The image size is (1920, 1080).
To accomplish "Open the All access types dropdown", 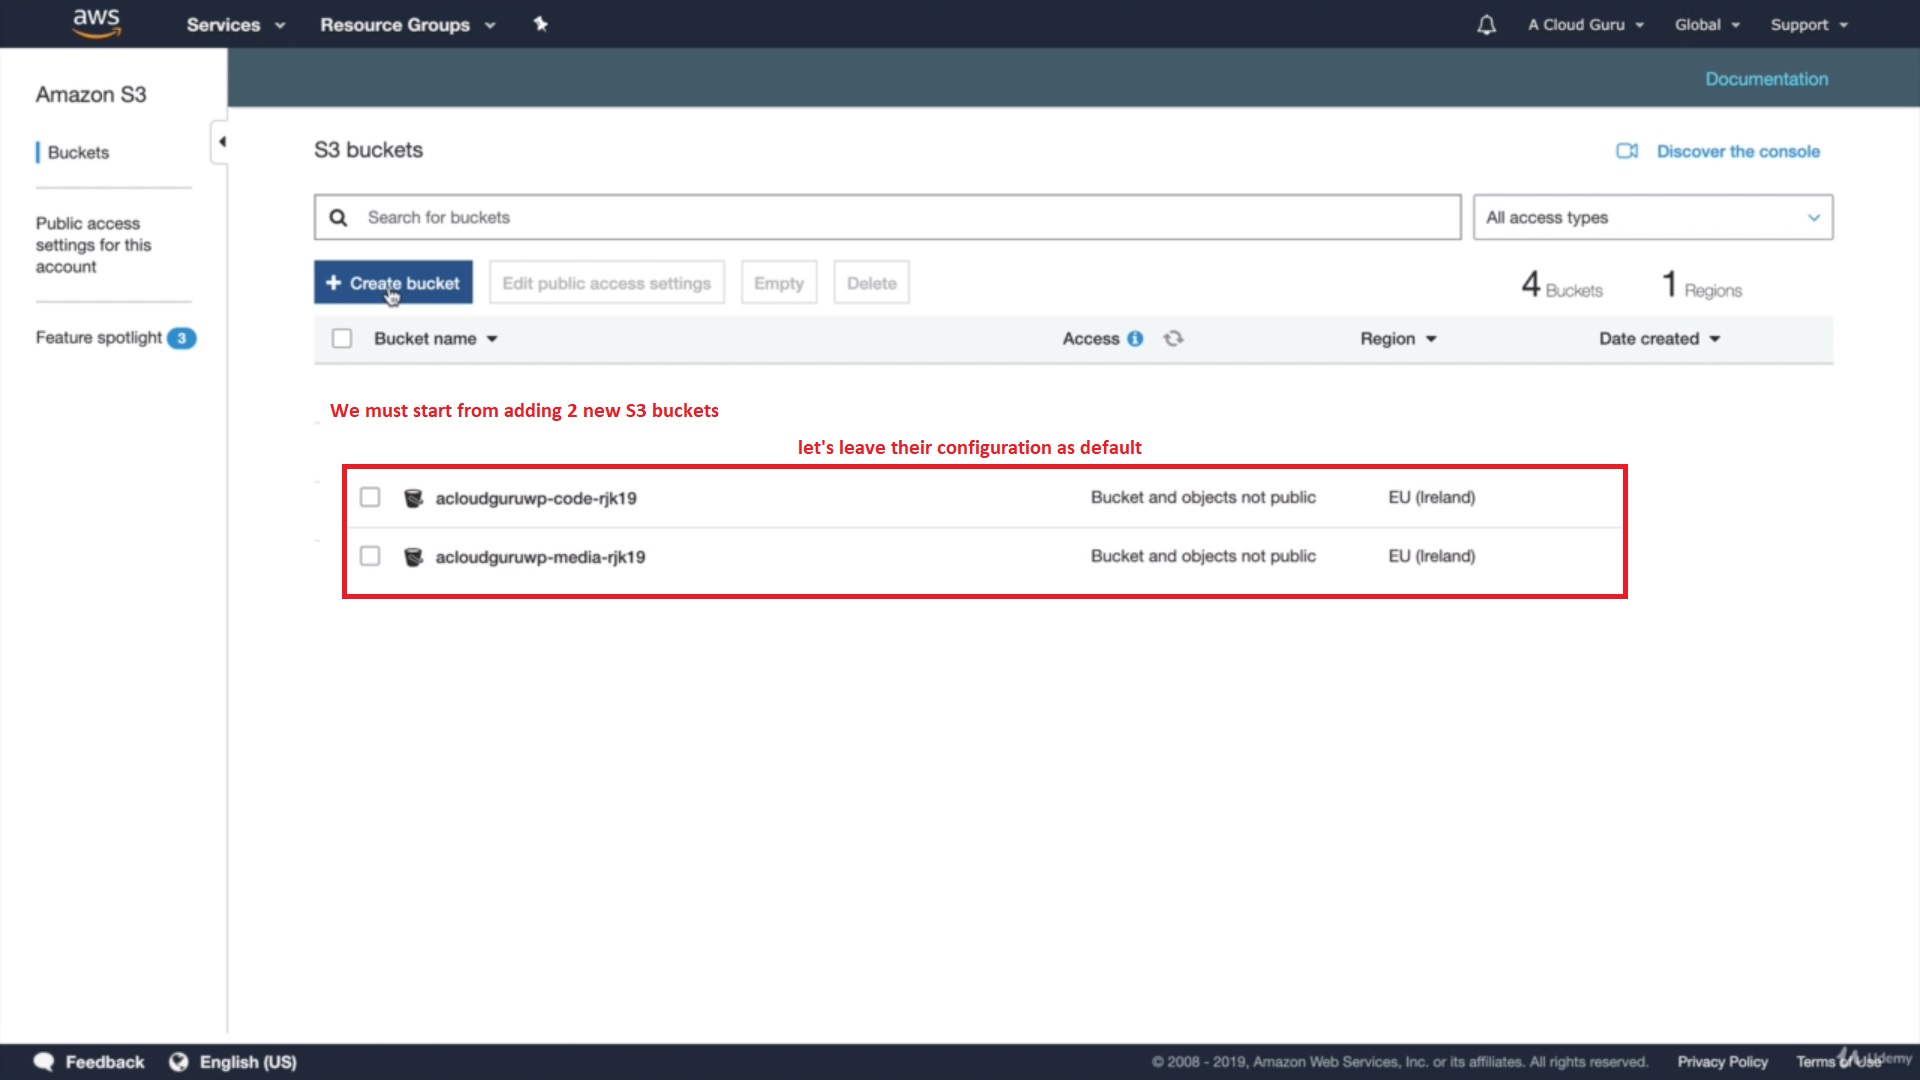I will (1652, 218).
